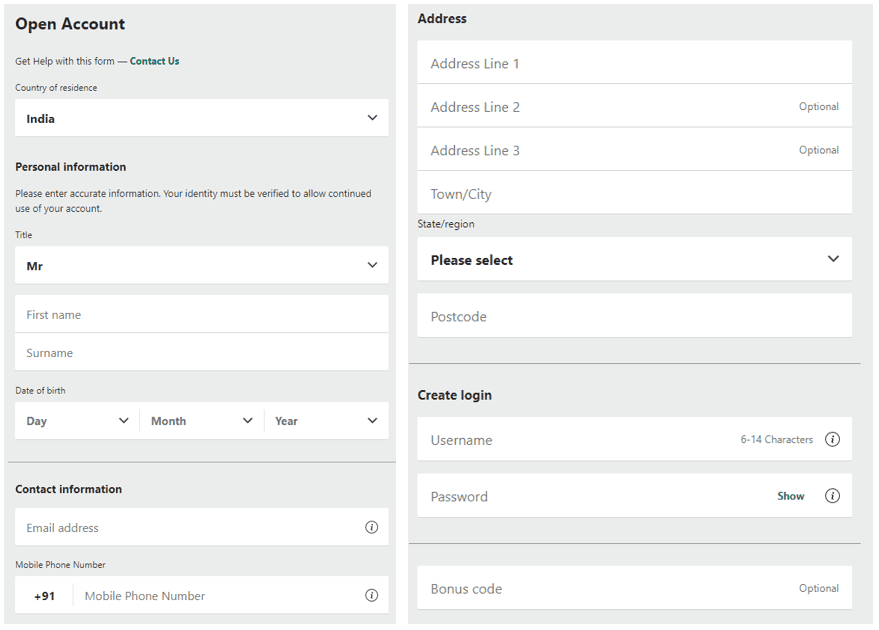
Task: Open the Contact Us link
Action: tap(154, 60)
